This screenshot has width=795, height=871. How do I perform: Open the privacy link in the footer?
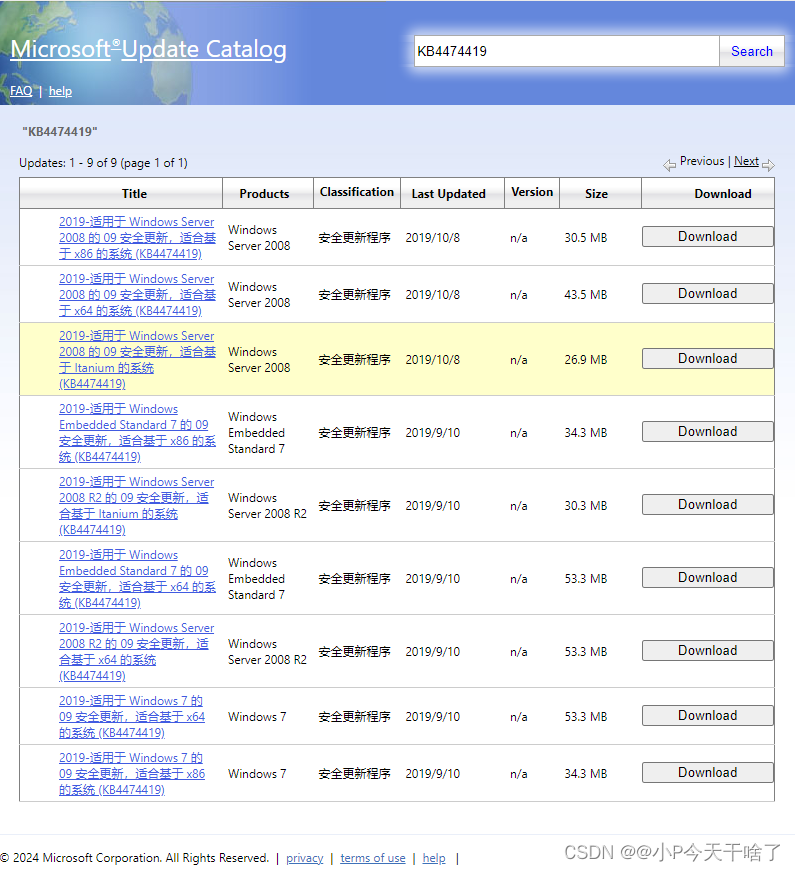[x=304, y=858]
